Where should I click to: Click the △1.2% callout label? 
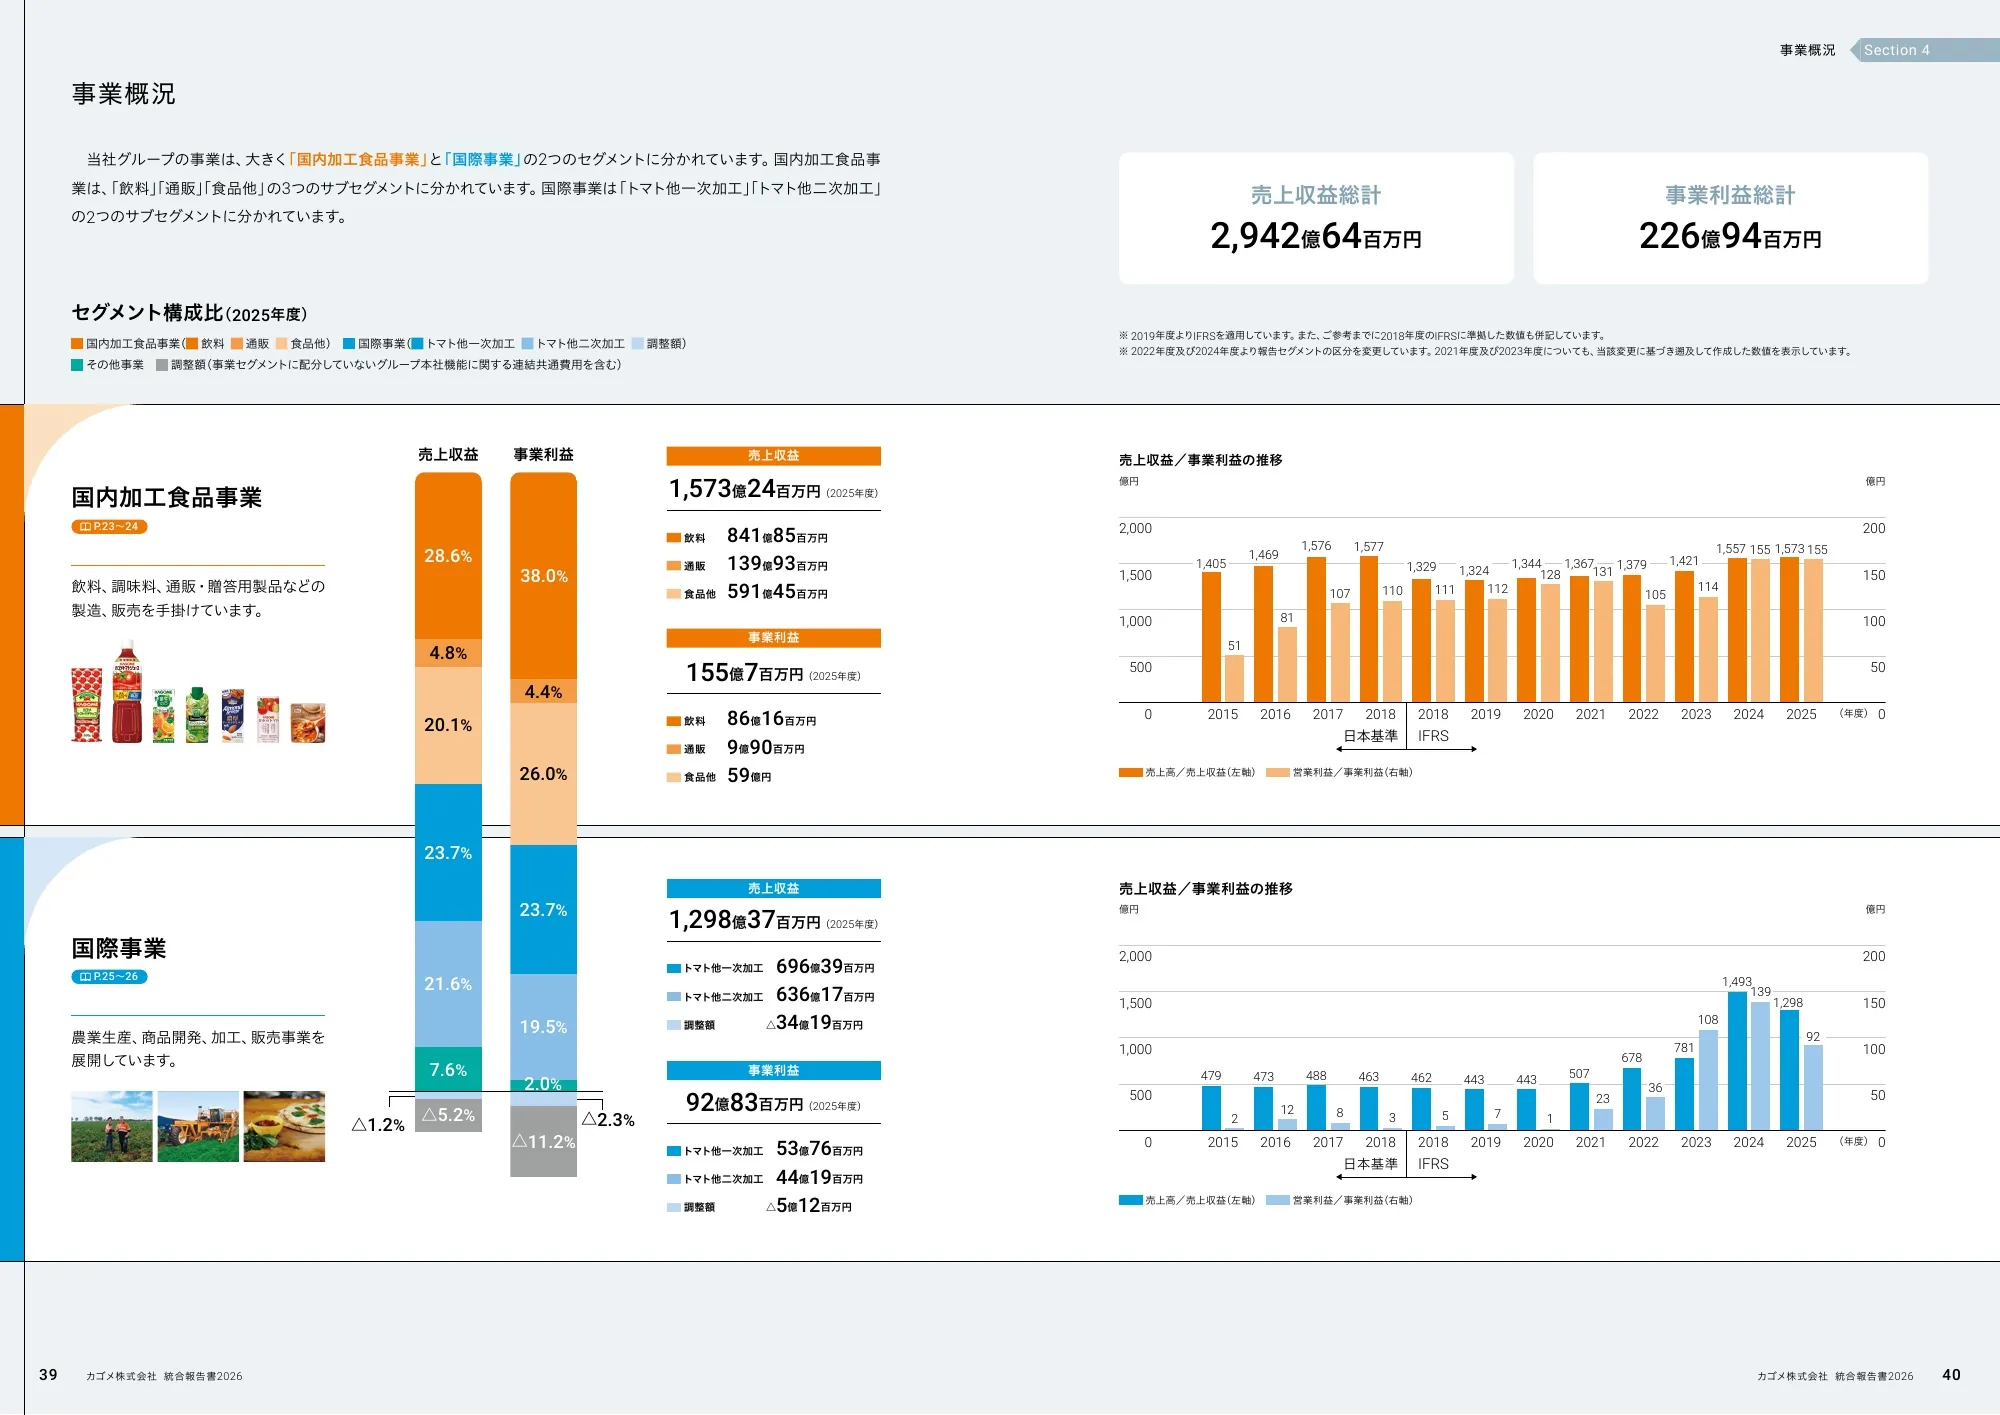tap(378, 1125)
